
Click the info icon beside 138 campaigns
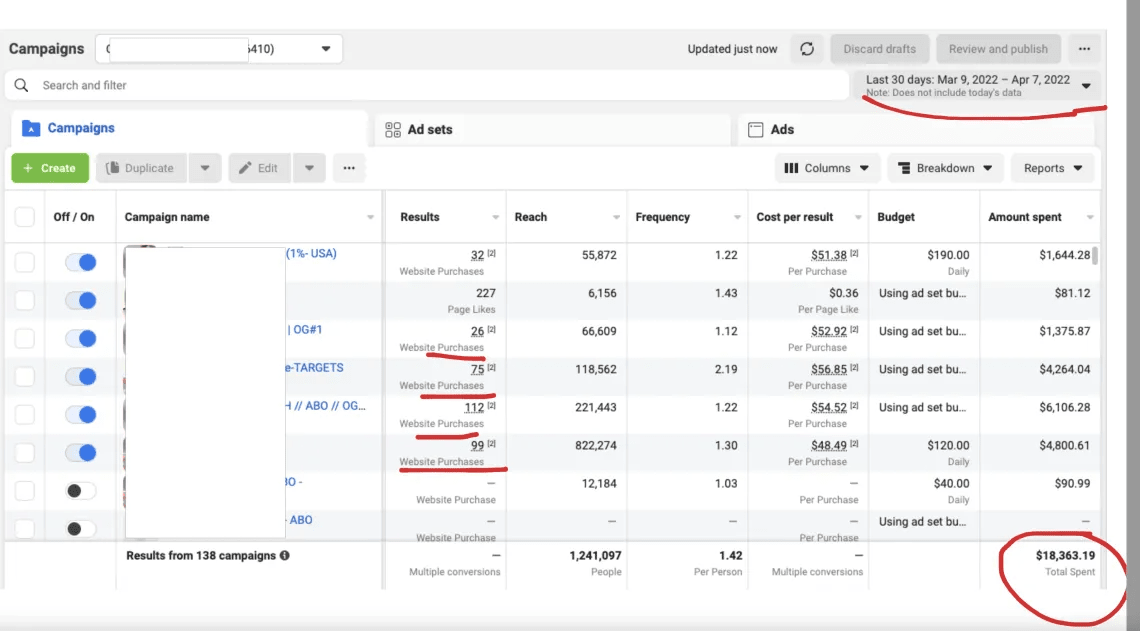[285, 555]
